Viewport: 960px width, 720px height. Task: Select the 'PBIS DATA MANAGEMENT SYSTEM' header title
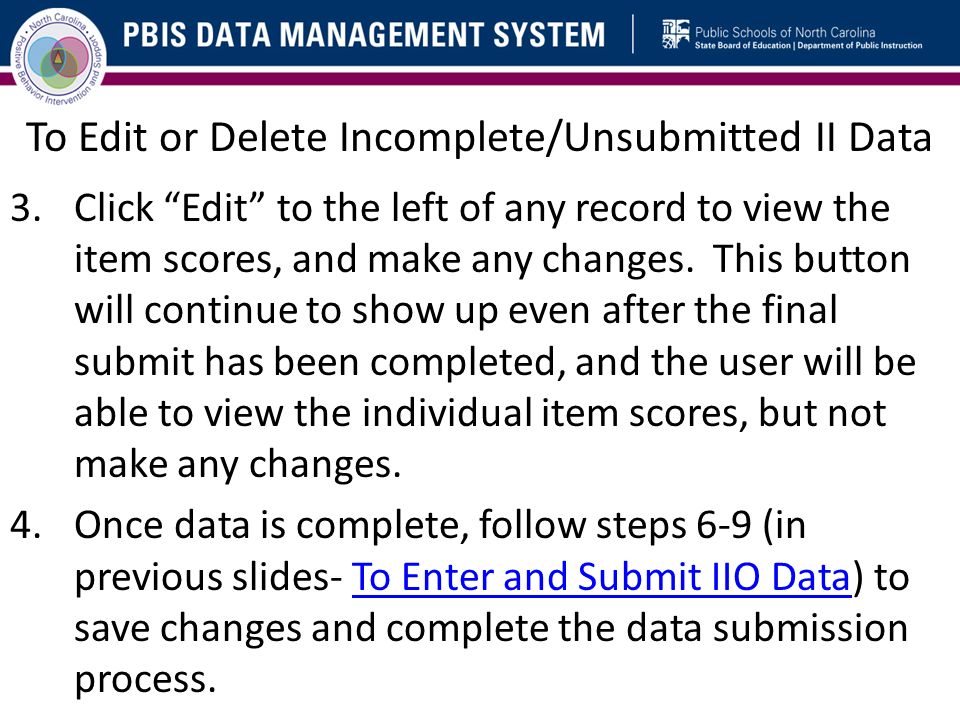[x=364, y=34]
